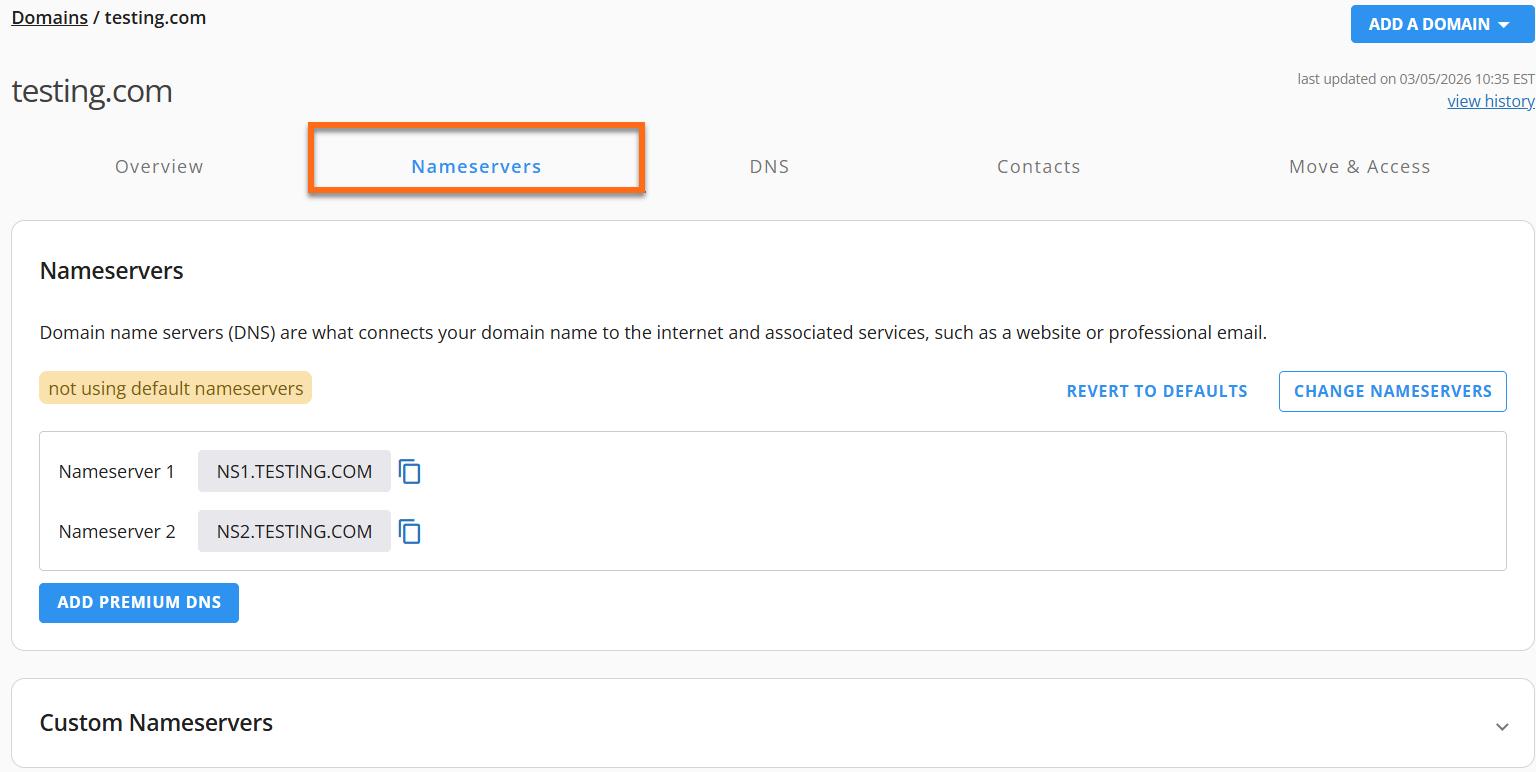Click the 'Nameserver 1' label
The image size is (1536, 772).
[117, 471]
